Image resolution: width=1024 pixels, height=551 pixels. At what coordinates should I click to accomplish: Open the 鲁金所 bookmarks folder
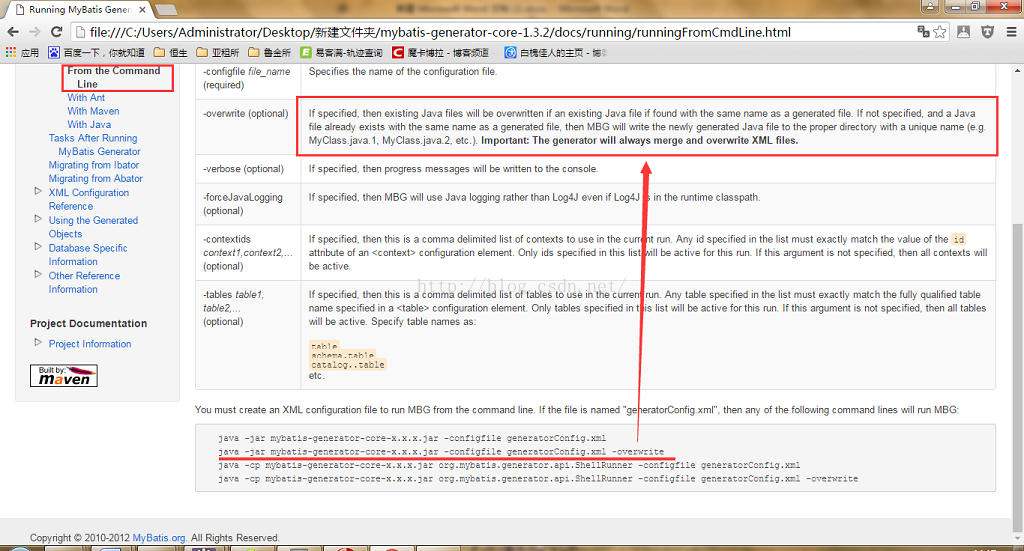[x=269, y=53]
